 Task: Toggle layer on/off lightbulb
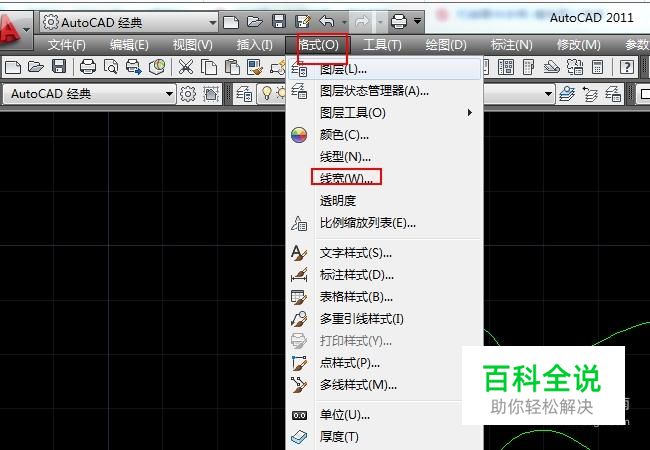click(266, 94)
